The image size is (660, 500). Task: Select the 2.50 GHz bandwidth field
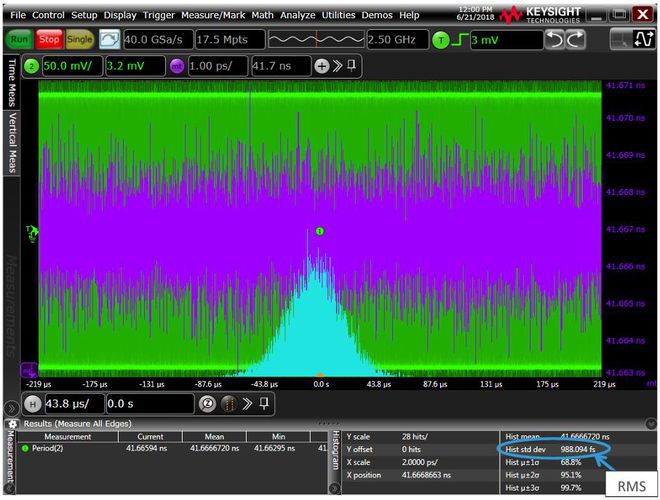(x=398, y=40)
